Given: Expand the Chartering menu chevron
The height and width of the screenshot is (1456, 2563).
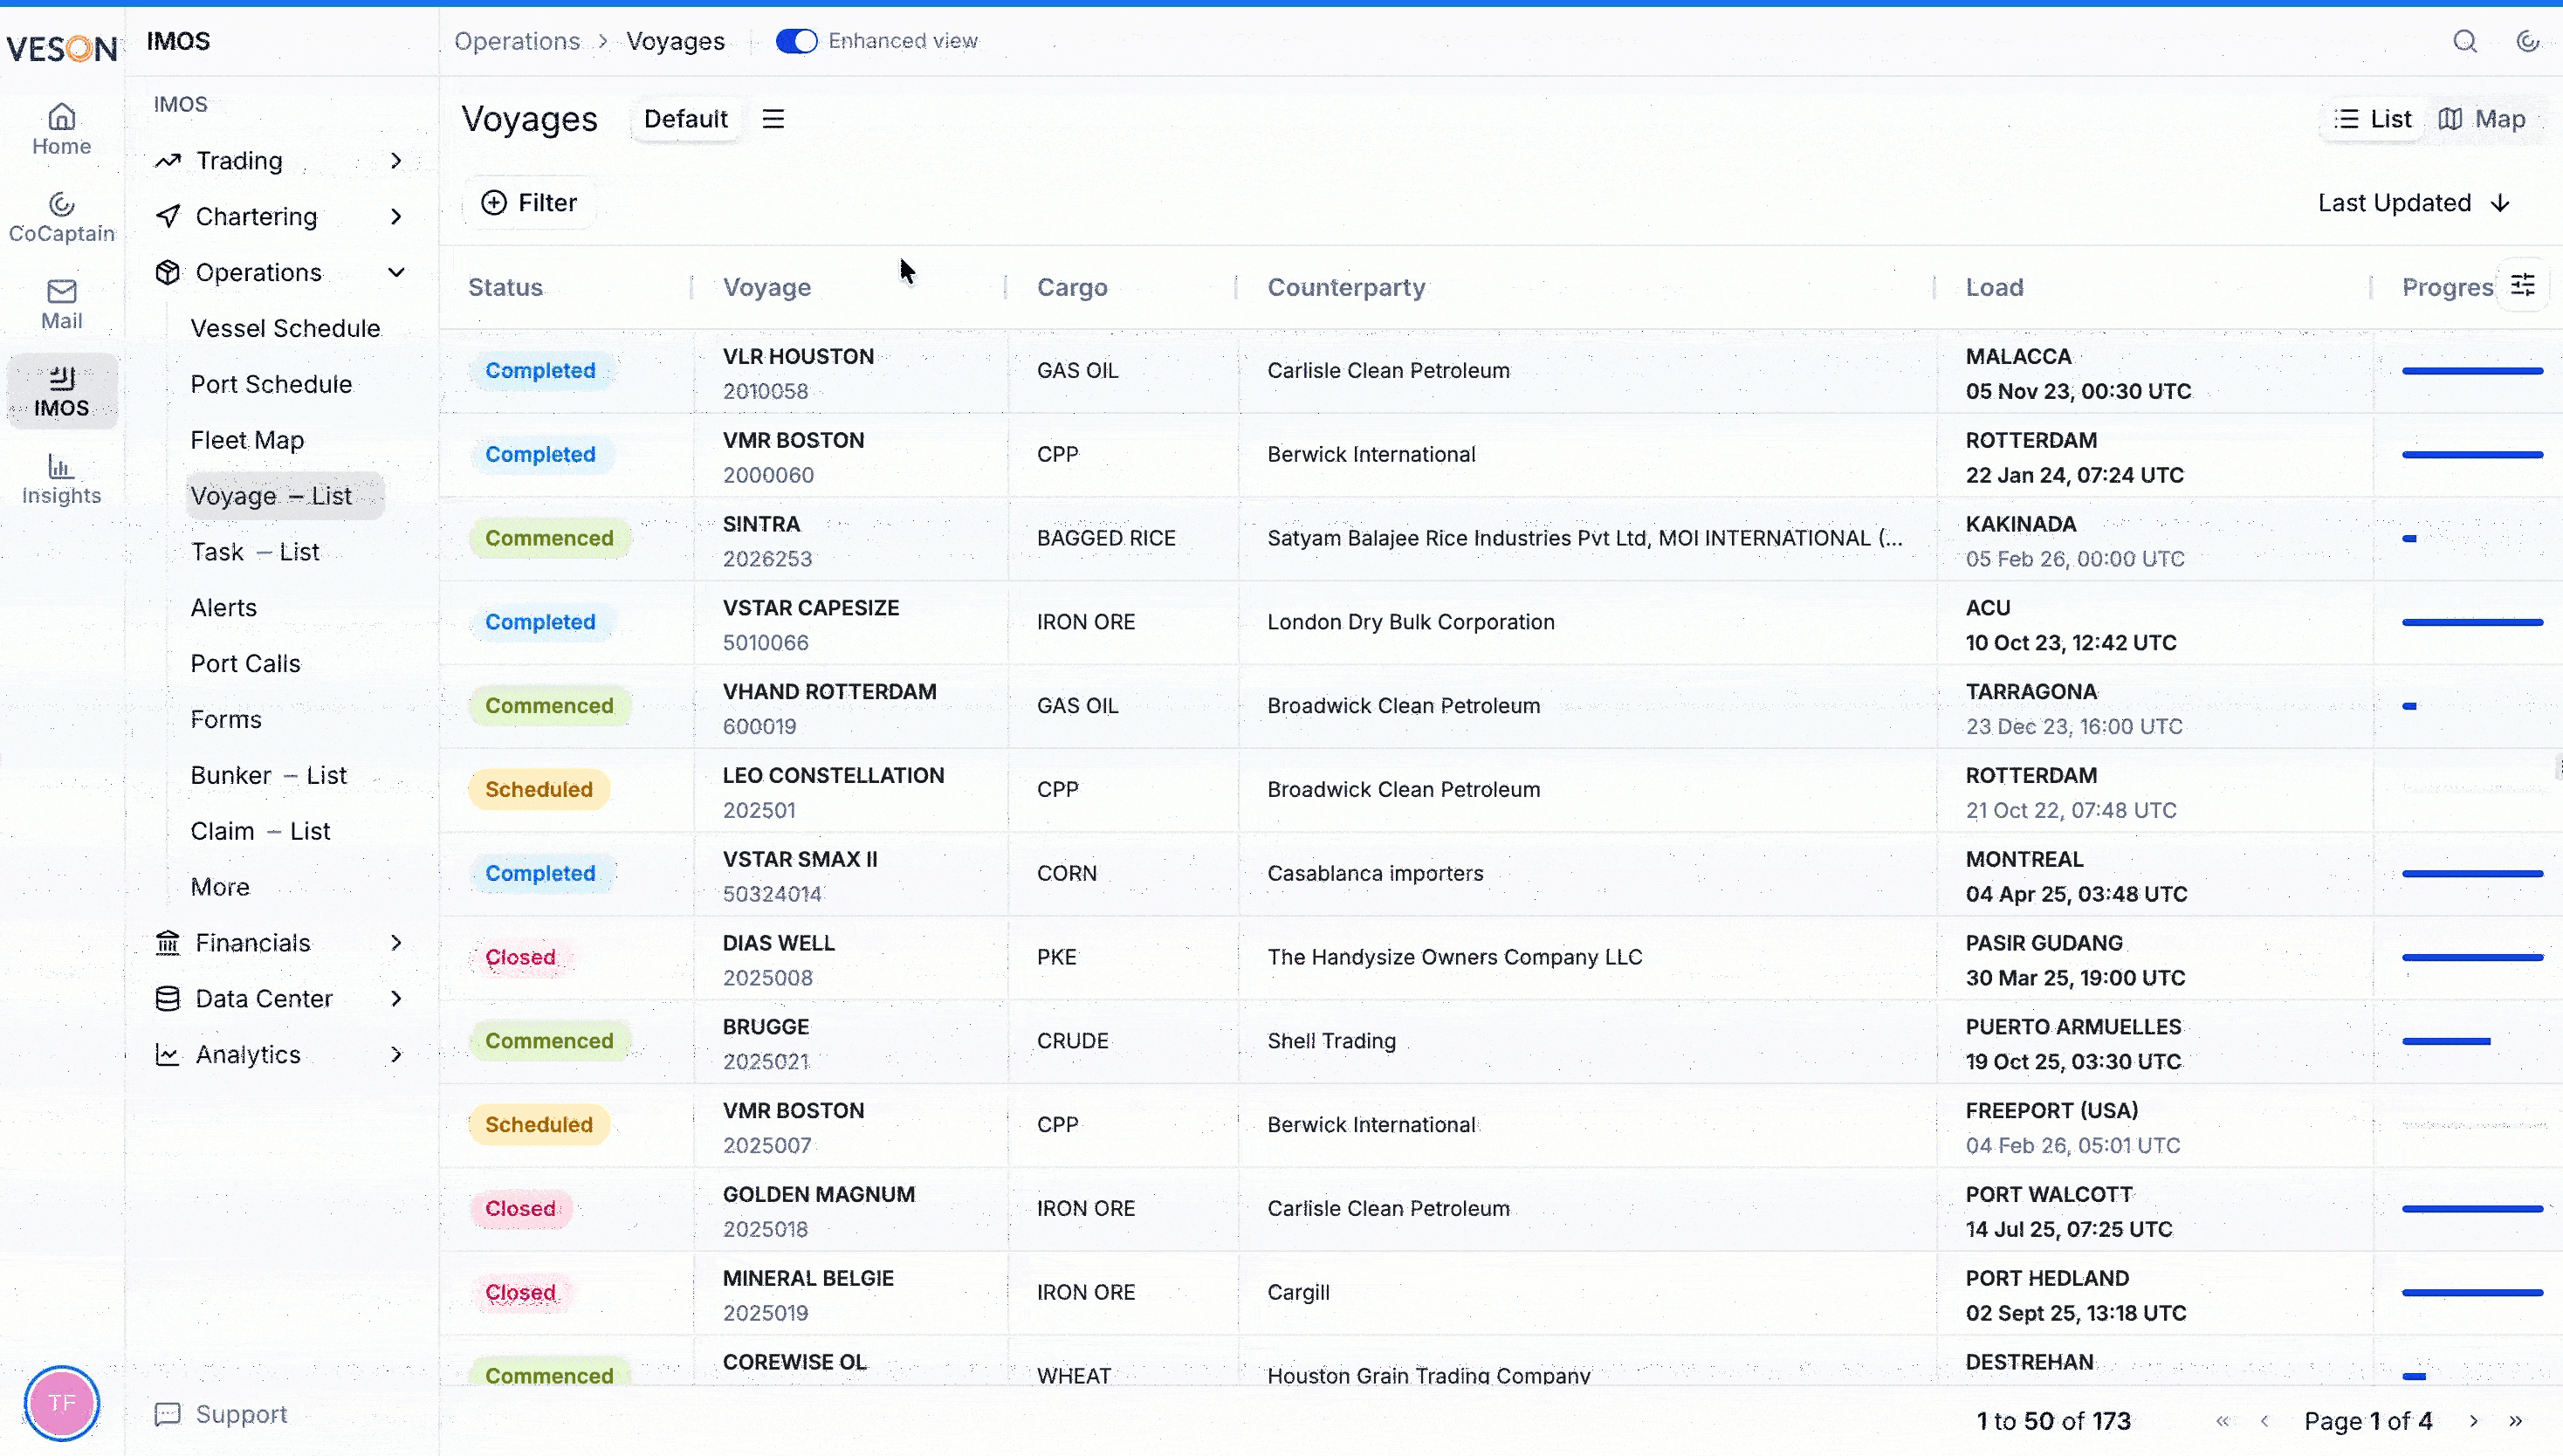Looking at the screenshot, I should pyautogui.click(x=397, y=216).
